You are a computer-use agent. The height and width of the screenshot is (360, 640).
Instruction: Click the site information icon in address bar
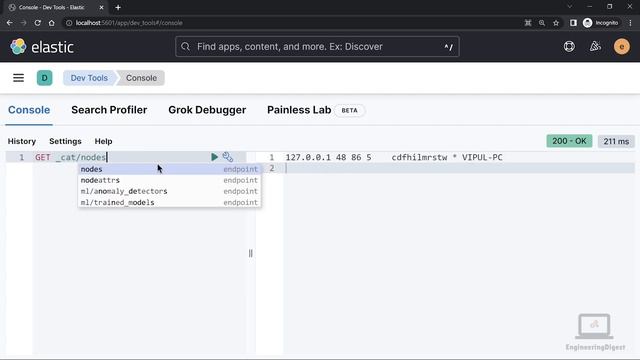[69, 23]
